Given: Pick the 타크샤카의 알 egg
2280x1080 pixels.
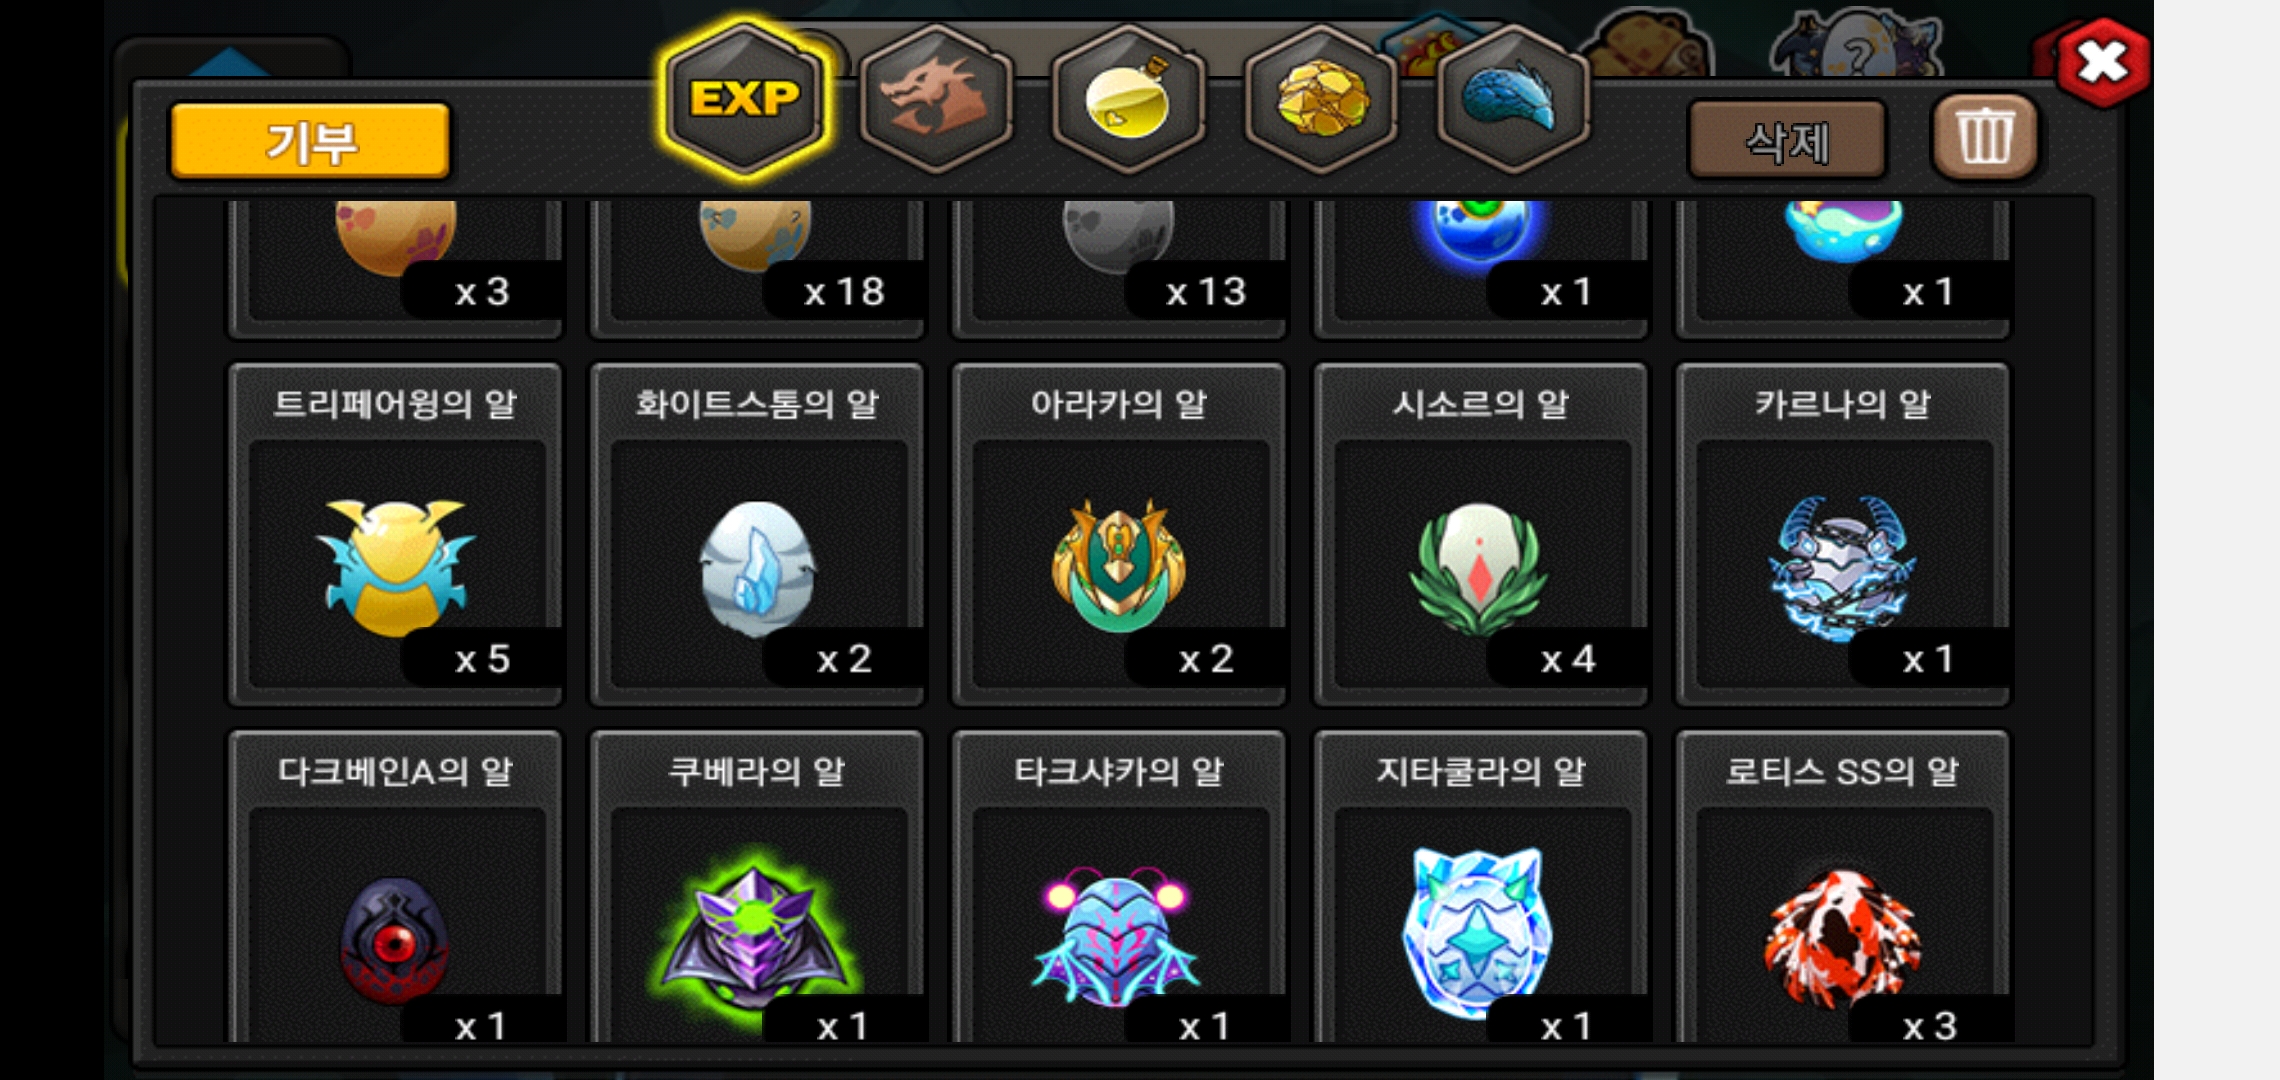Looking at the screenshot, I should pyautogui.click(x=1120, y=887).
